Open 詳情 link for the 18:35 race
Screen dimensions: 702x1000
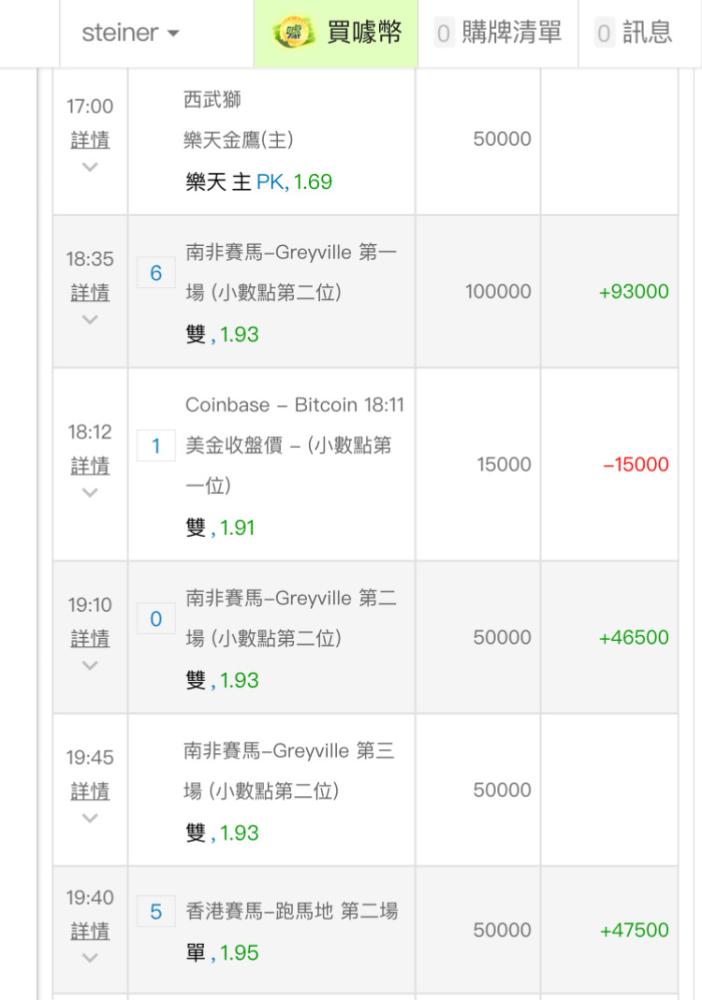[90, 293]
